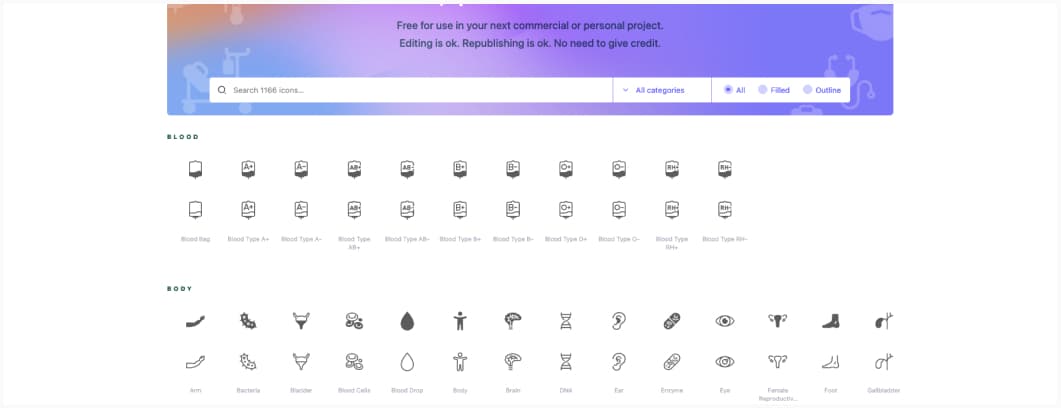Open the All categories dropdown
Screen dimensions: 1061x408
click(x=661, y=90)
